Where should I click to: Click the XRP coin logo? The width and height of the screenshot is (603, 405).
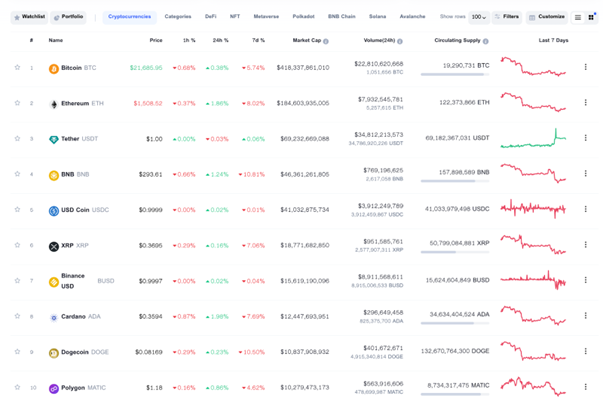click(54, 246)
